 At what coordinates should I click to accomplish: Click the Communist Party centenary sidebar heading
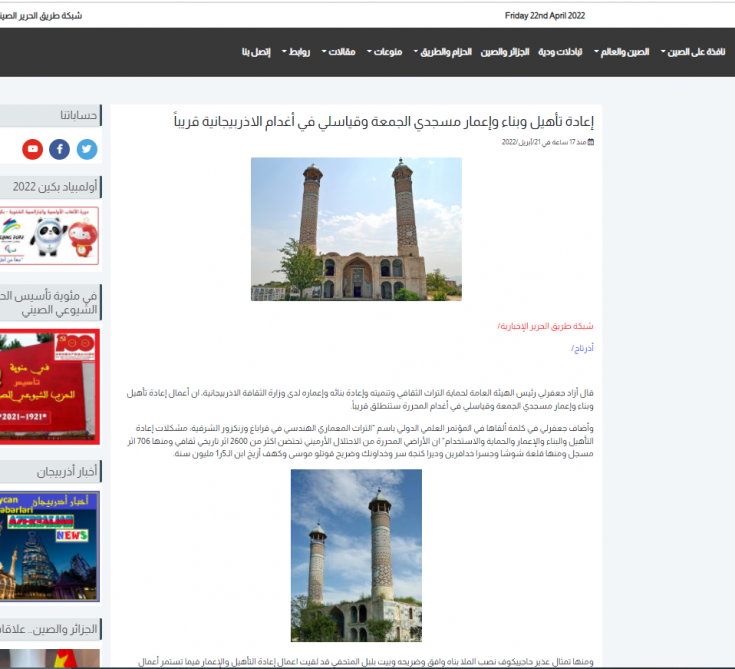(49, 302)
